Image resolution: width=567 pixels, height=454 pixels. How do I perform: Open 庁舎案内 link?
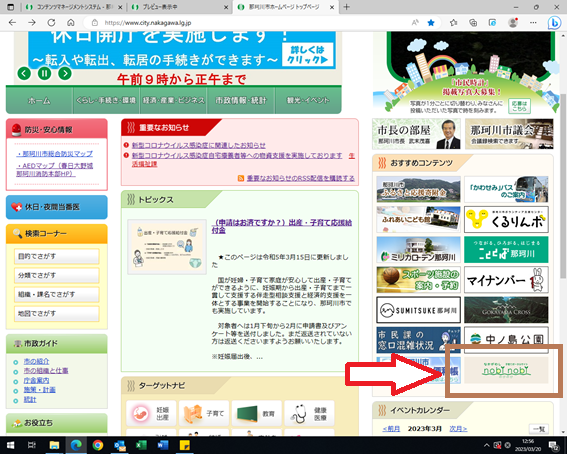click(x=36, y=380)
